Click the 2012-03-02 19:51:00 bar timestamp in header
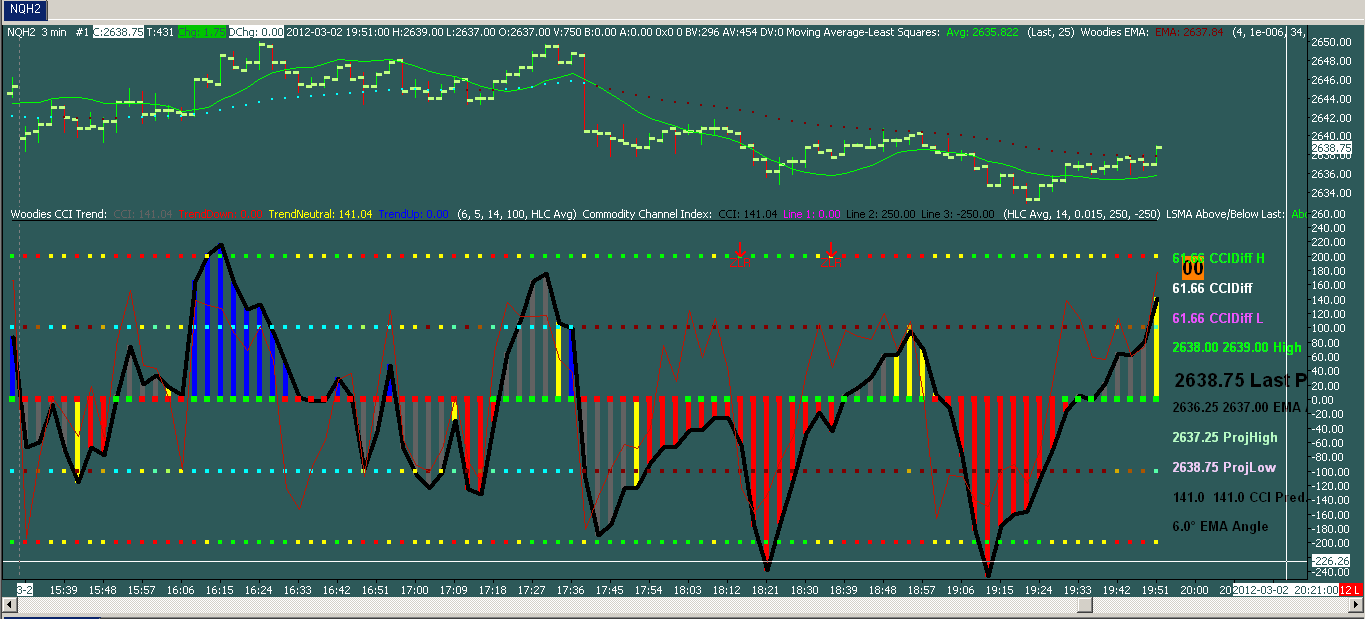 [x=339, y=32]
